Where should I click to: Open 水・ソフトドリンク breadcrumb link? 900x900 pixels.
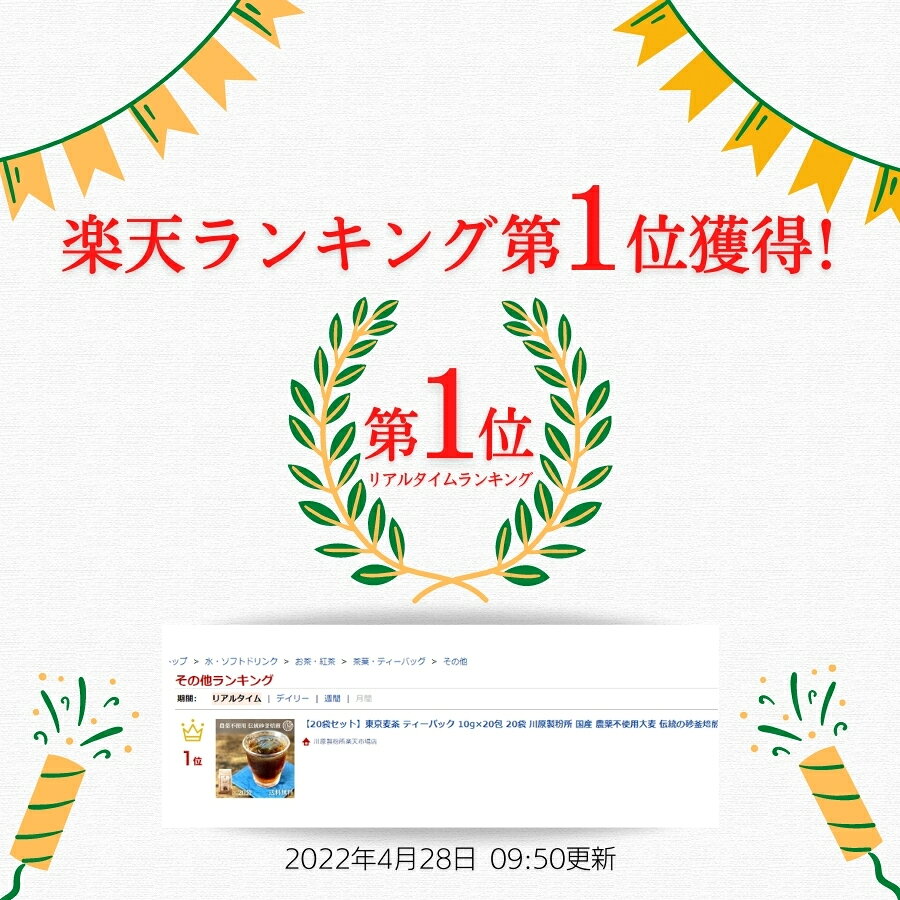point(241,661)
